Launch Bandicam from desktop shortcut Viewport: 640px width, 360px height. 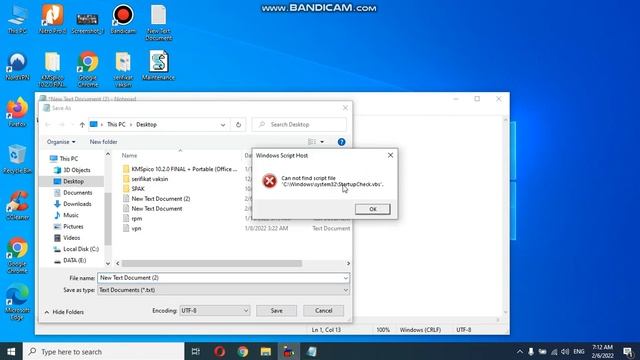tap(123, 19)
